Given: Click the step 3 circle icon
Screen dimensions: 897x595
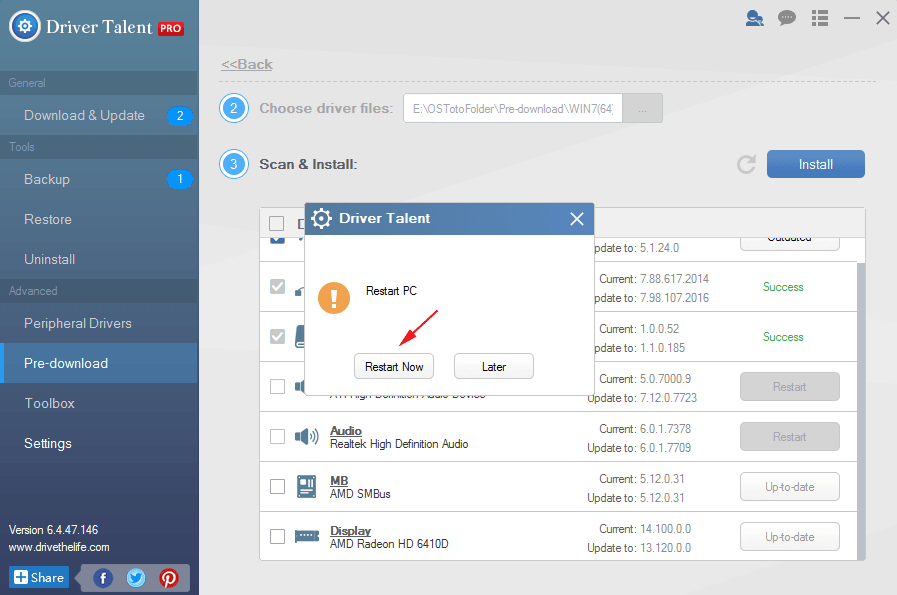Looking at the screenshot, I should (233, 164).
